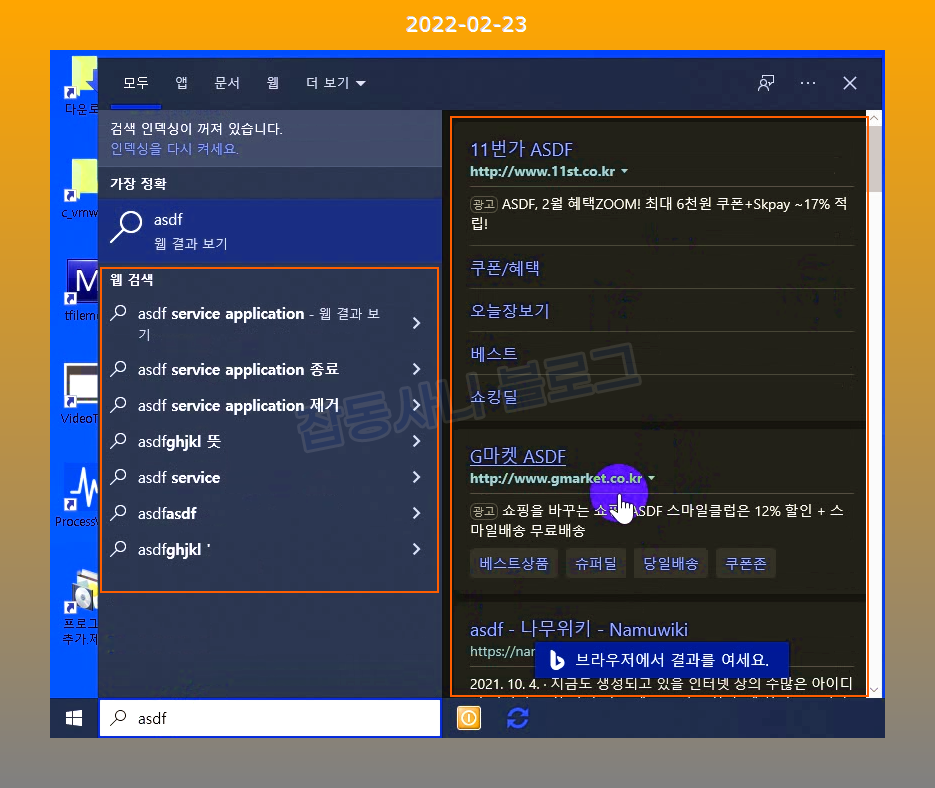
Task: Select suggestion asdf service application 종료
Action: (x=239, y=369)
